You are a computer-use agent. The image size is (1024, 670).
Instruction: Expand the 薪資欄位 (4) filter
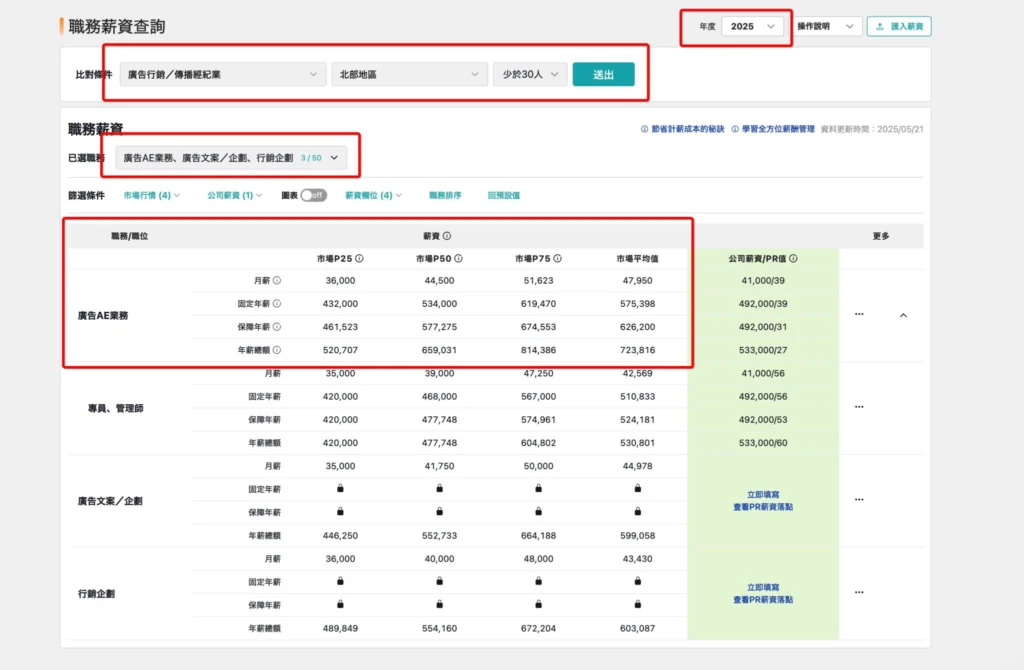374,195
